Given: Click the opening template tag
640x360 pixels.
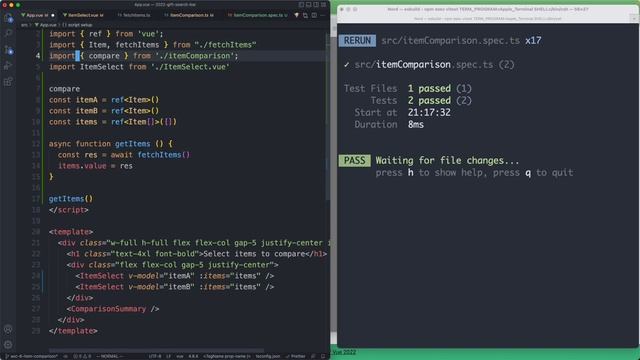Looking at the screenshot, I should tap(71, 232).
